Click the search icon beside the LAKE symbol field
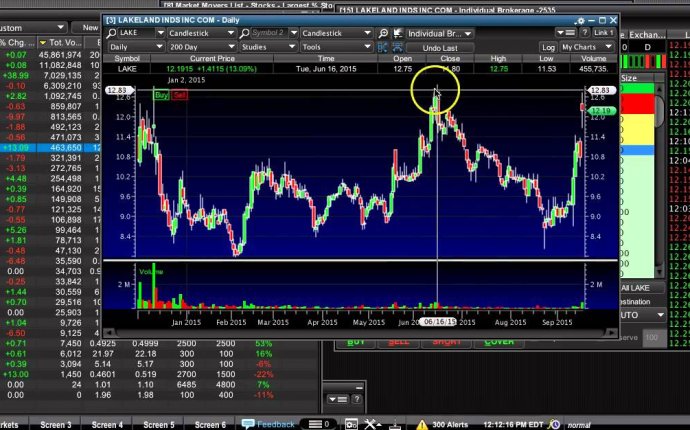The width and height of the screenshot is (690, 430). click(111, 33)
